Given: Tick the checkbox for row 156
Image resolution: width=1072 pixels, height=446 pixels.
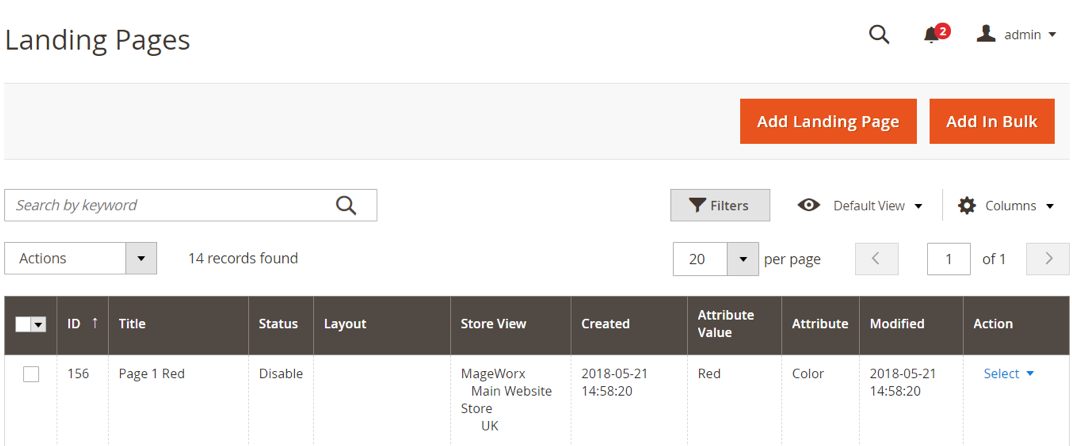Looking at the screenshot, I should coord(31,374).
